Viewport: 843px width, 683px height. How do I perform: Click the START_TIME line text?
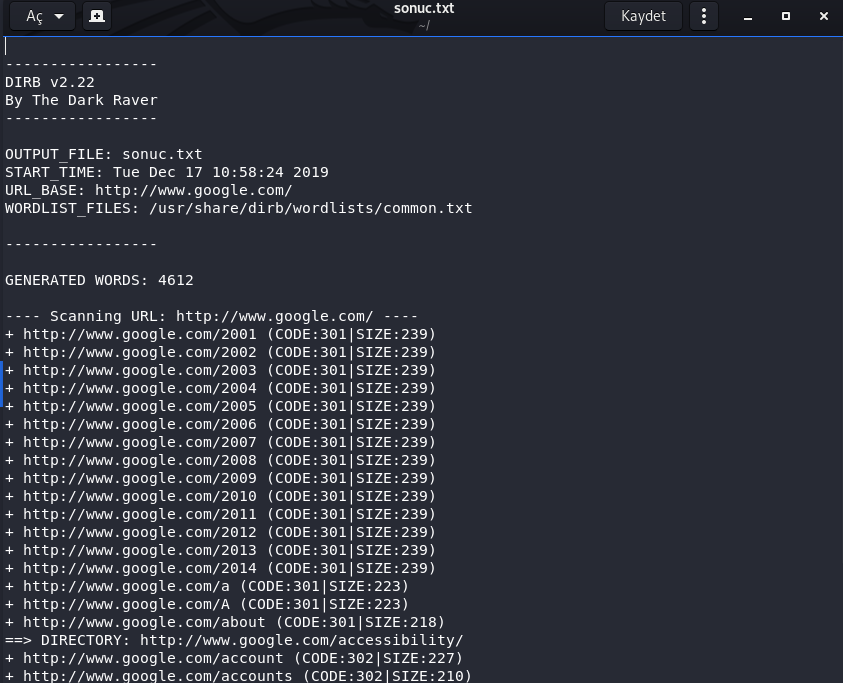(x=167, y=172)
